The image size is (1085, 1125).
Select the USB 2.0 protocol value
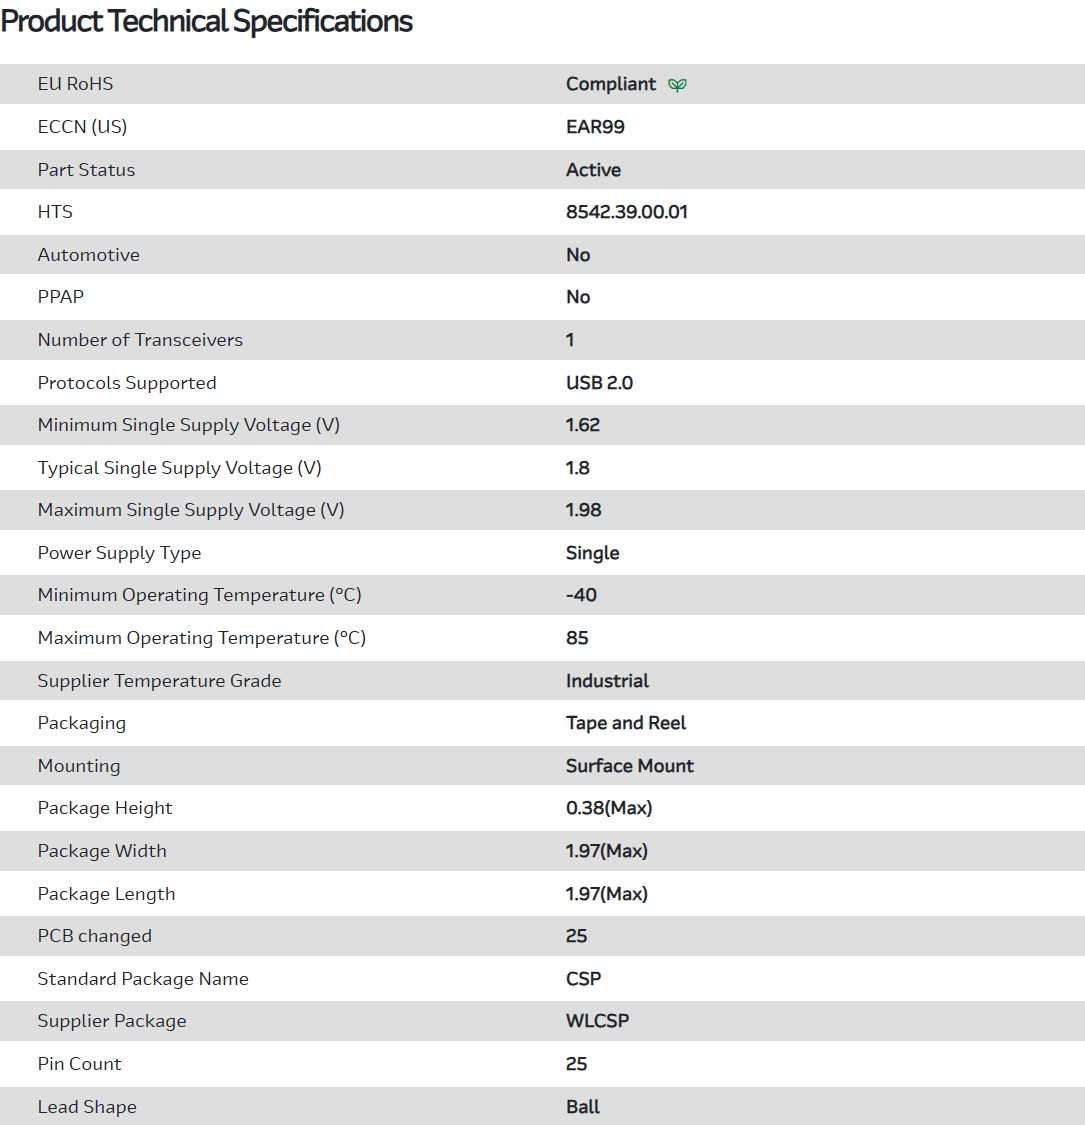599,383
